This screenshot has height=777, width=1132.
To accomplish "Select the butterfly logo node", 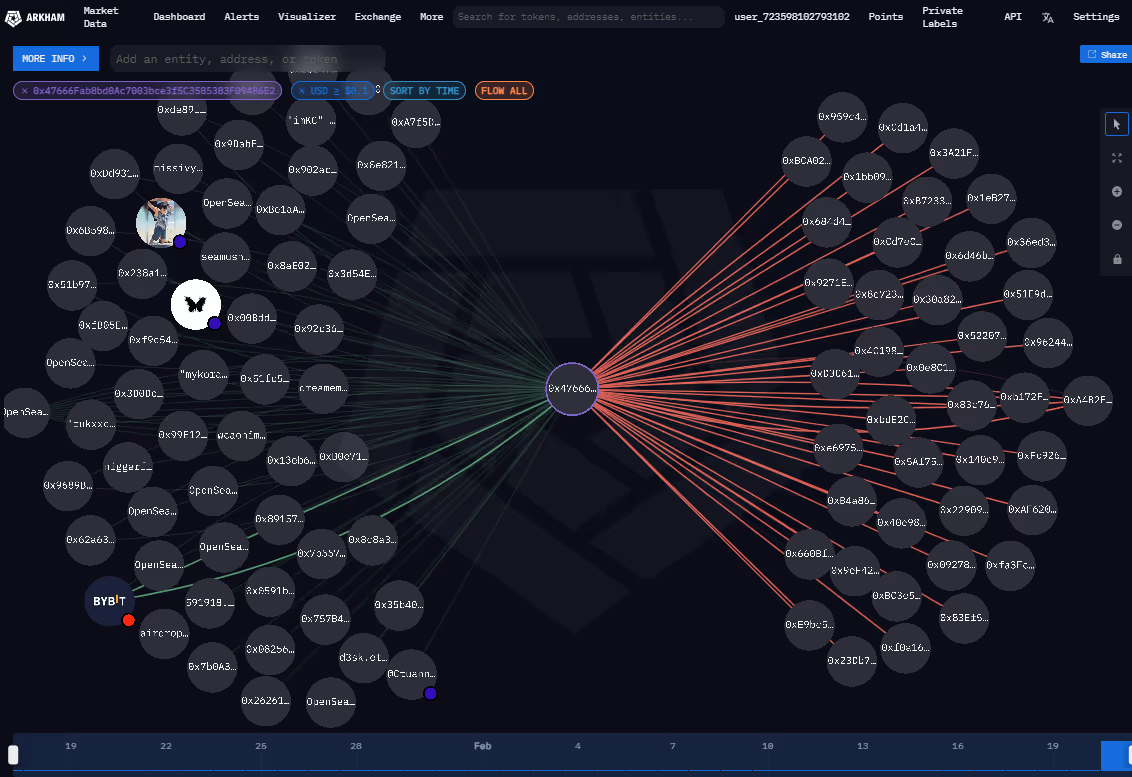I will 196,305.
